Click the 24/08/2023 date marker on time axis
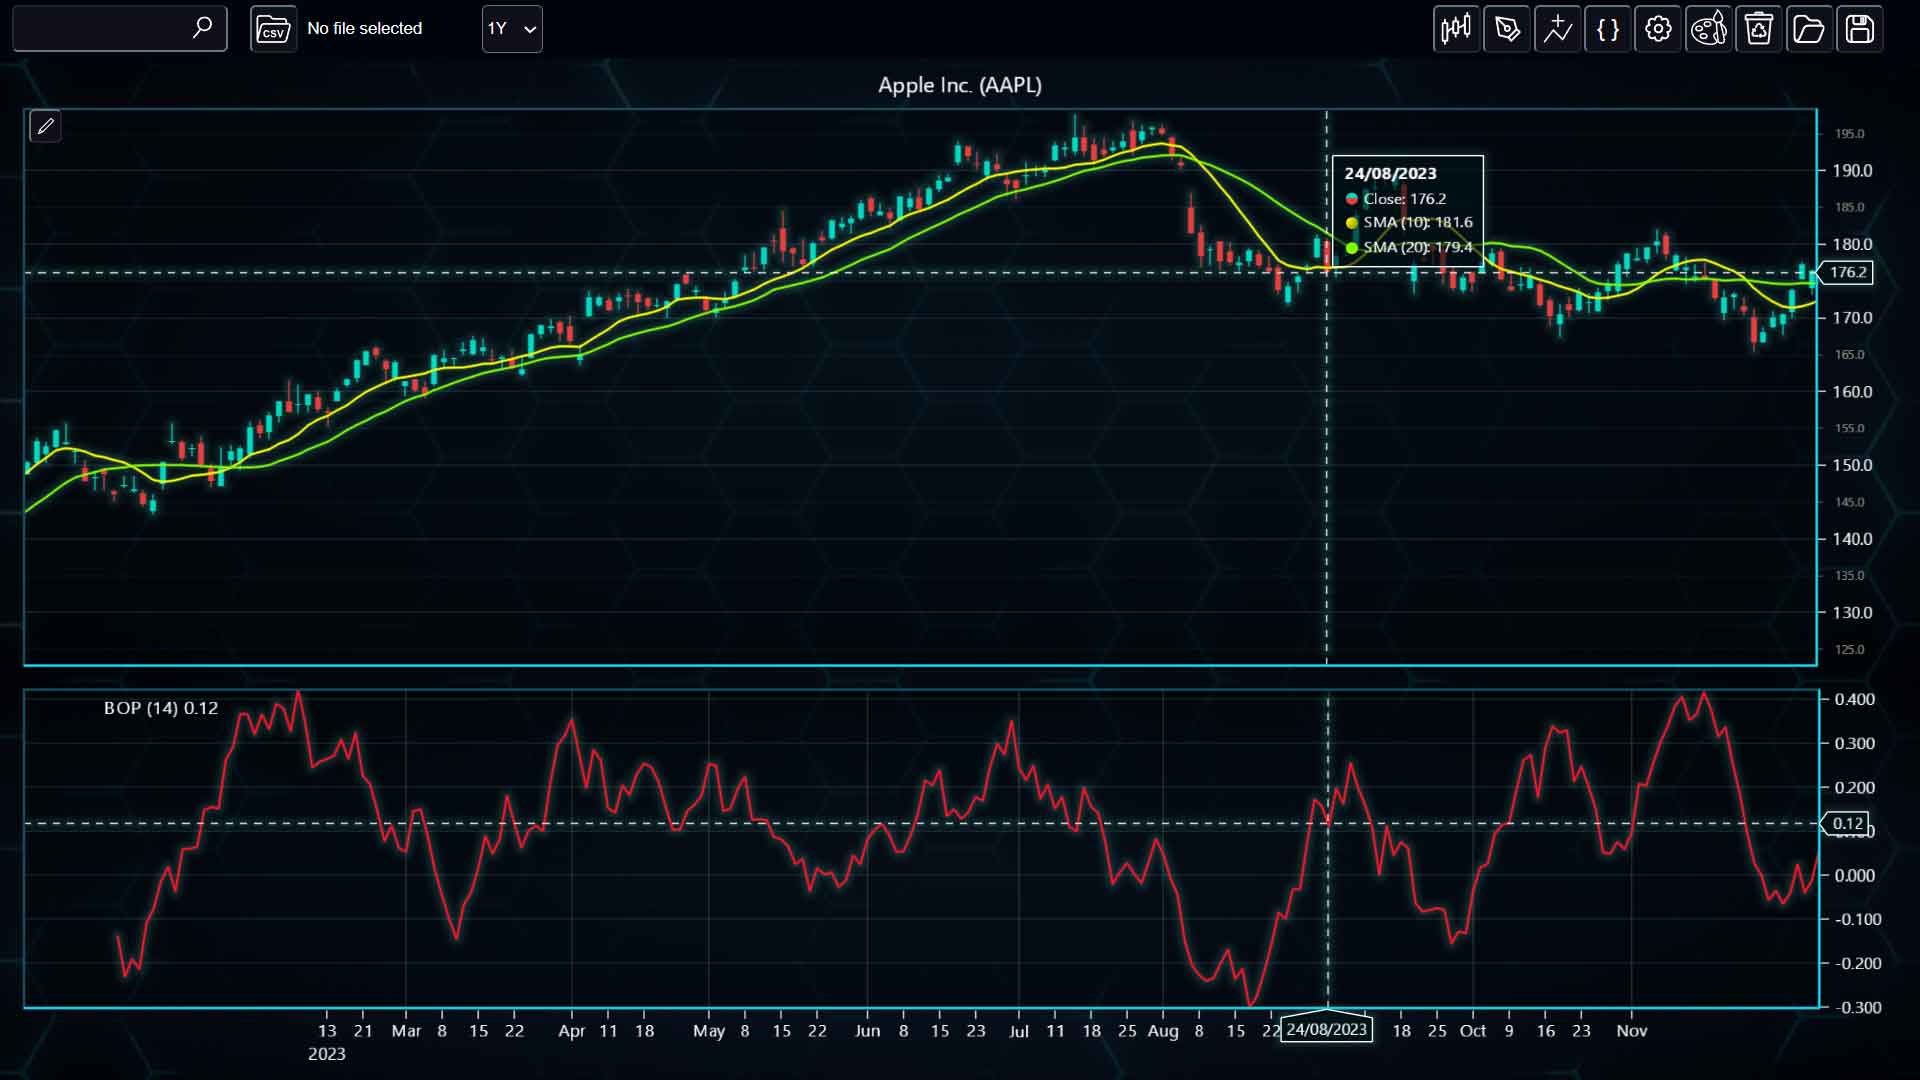 pyautogui.click(x=1327, y=1029)
